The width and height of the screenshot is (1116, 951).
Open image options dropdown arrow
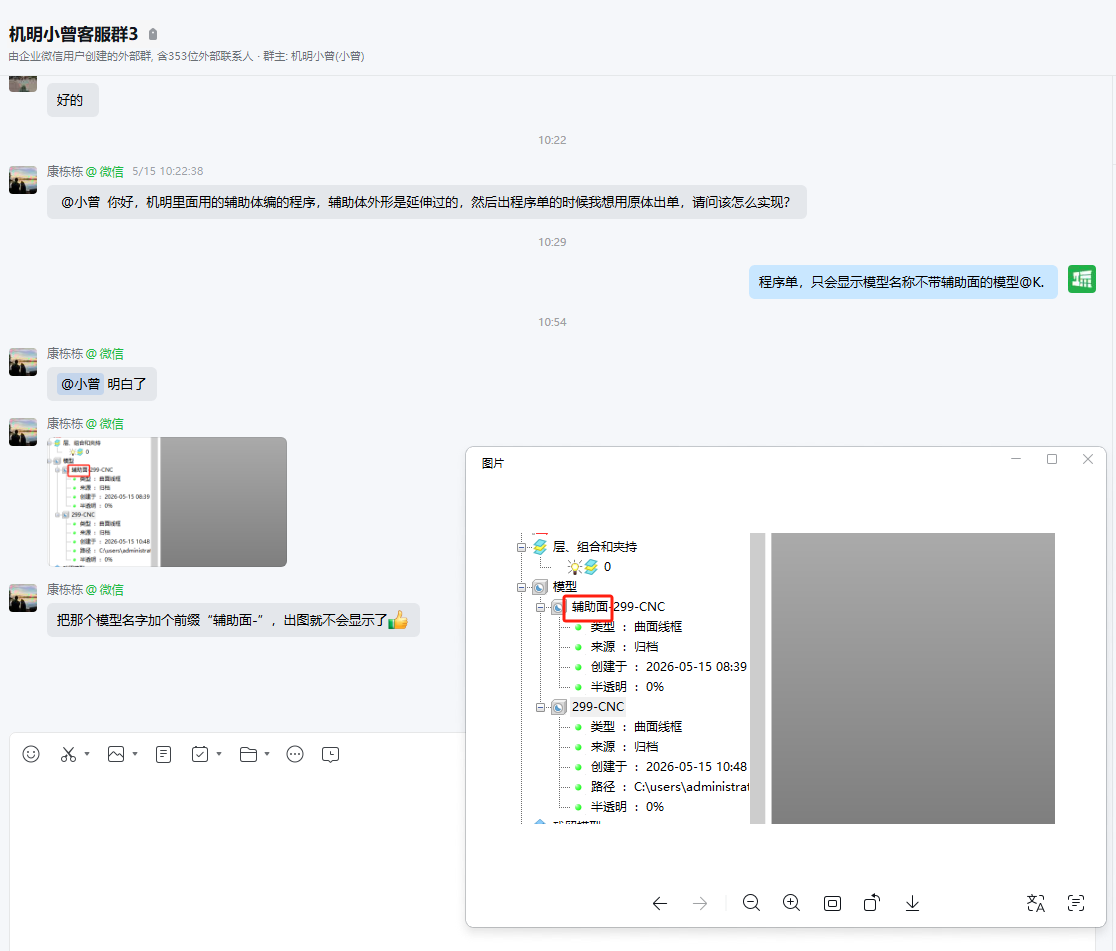135,754
